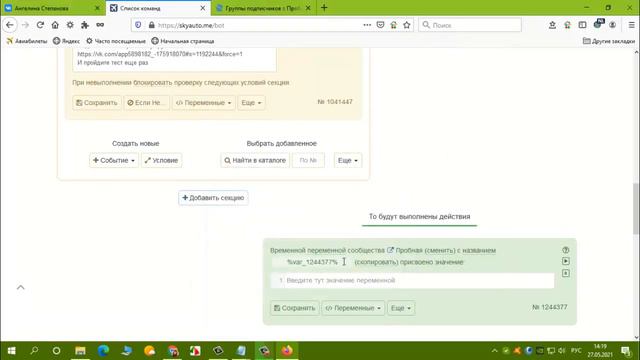Image resolution: width=640 pixels, height=360 pixels.
Task: Open the Firefox hamburger menu
Action: [x=631, y=25]
